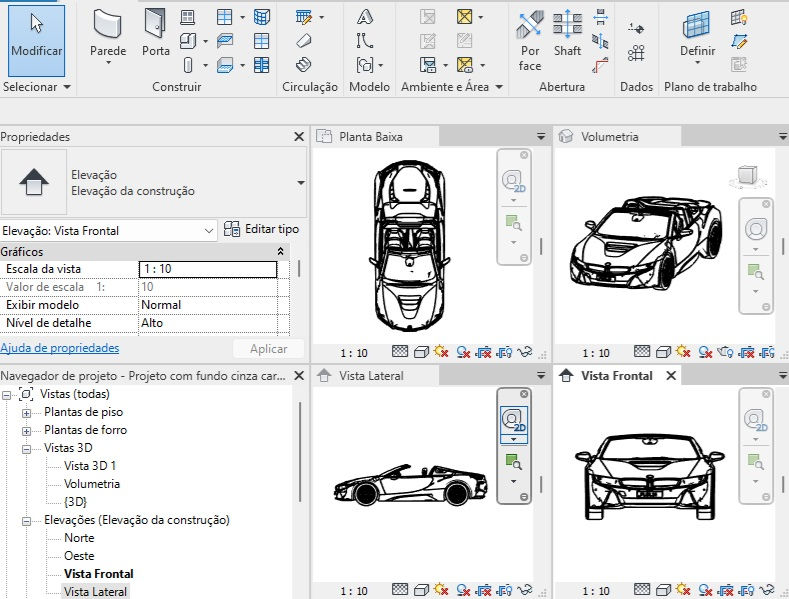789x599 pixels.
Task: Toggle shadows in Planta Baixa view bar
Action: tap(463, 352)
